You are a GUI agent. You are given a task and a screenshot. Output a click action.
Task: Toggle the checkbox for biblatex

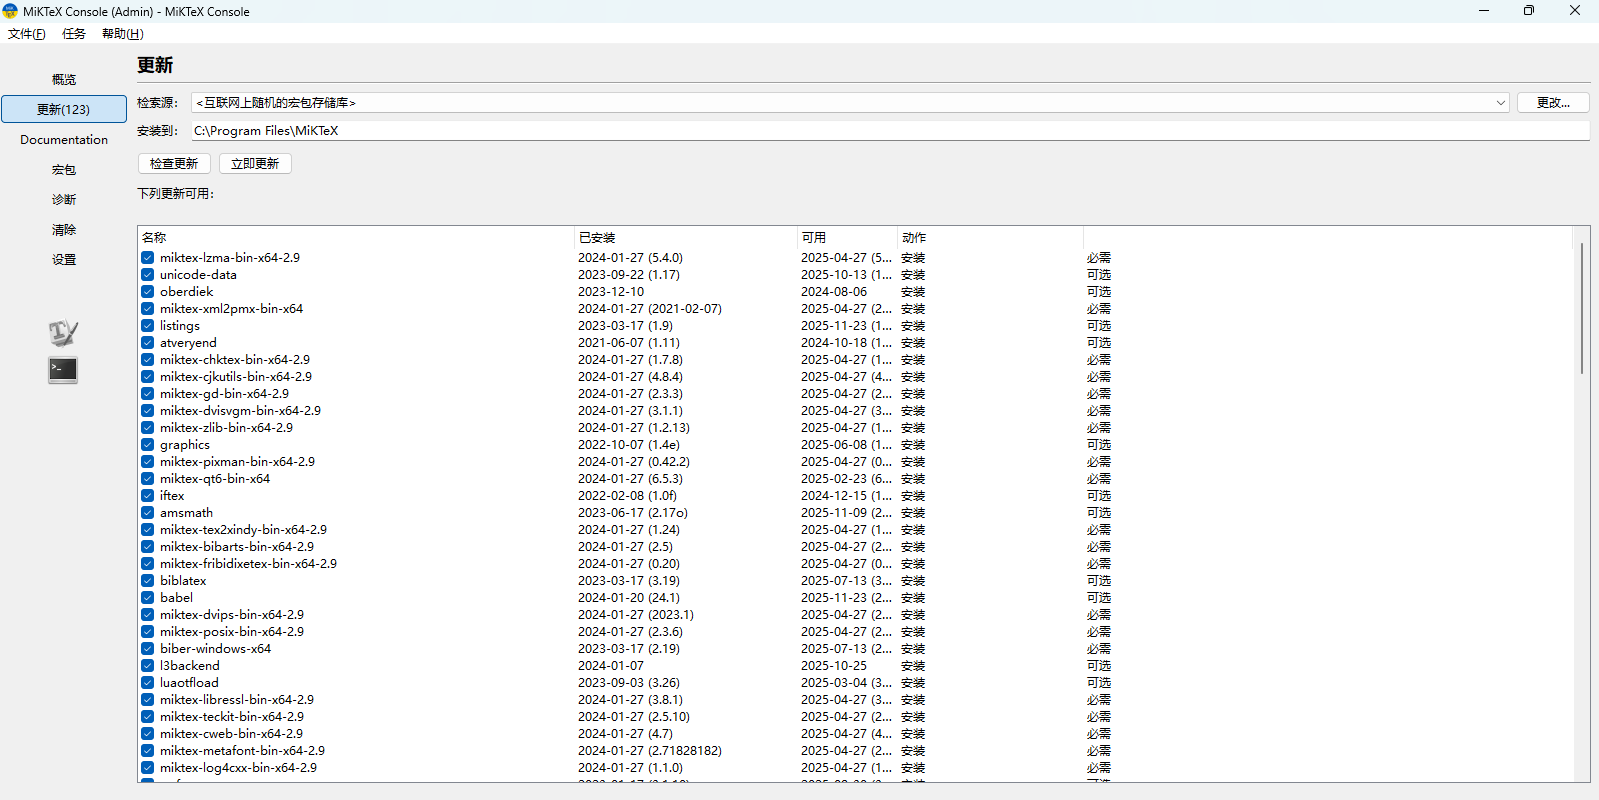tap(148, 581)
